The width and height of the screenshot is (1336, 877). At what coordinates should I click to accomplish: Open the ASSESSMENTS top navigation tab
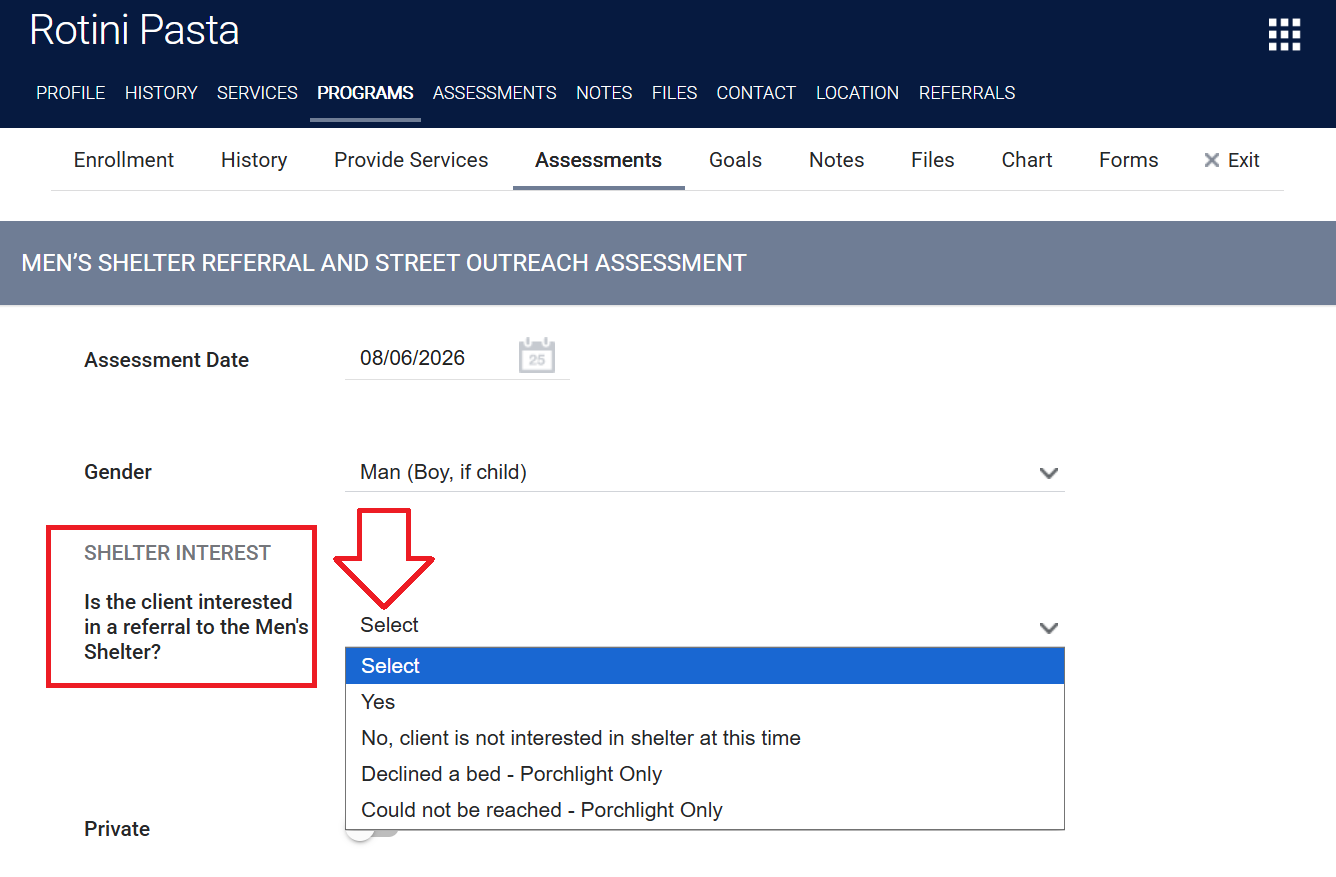point(495,93)
